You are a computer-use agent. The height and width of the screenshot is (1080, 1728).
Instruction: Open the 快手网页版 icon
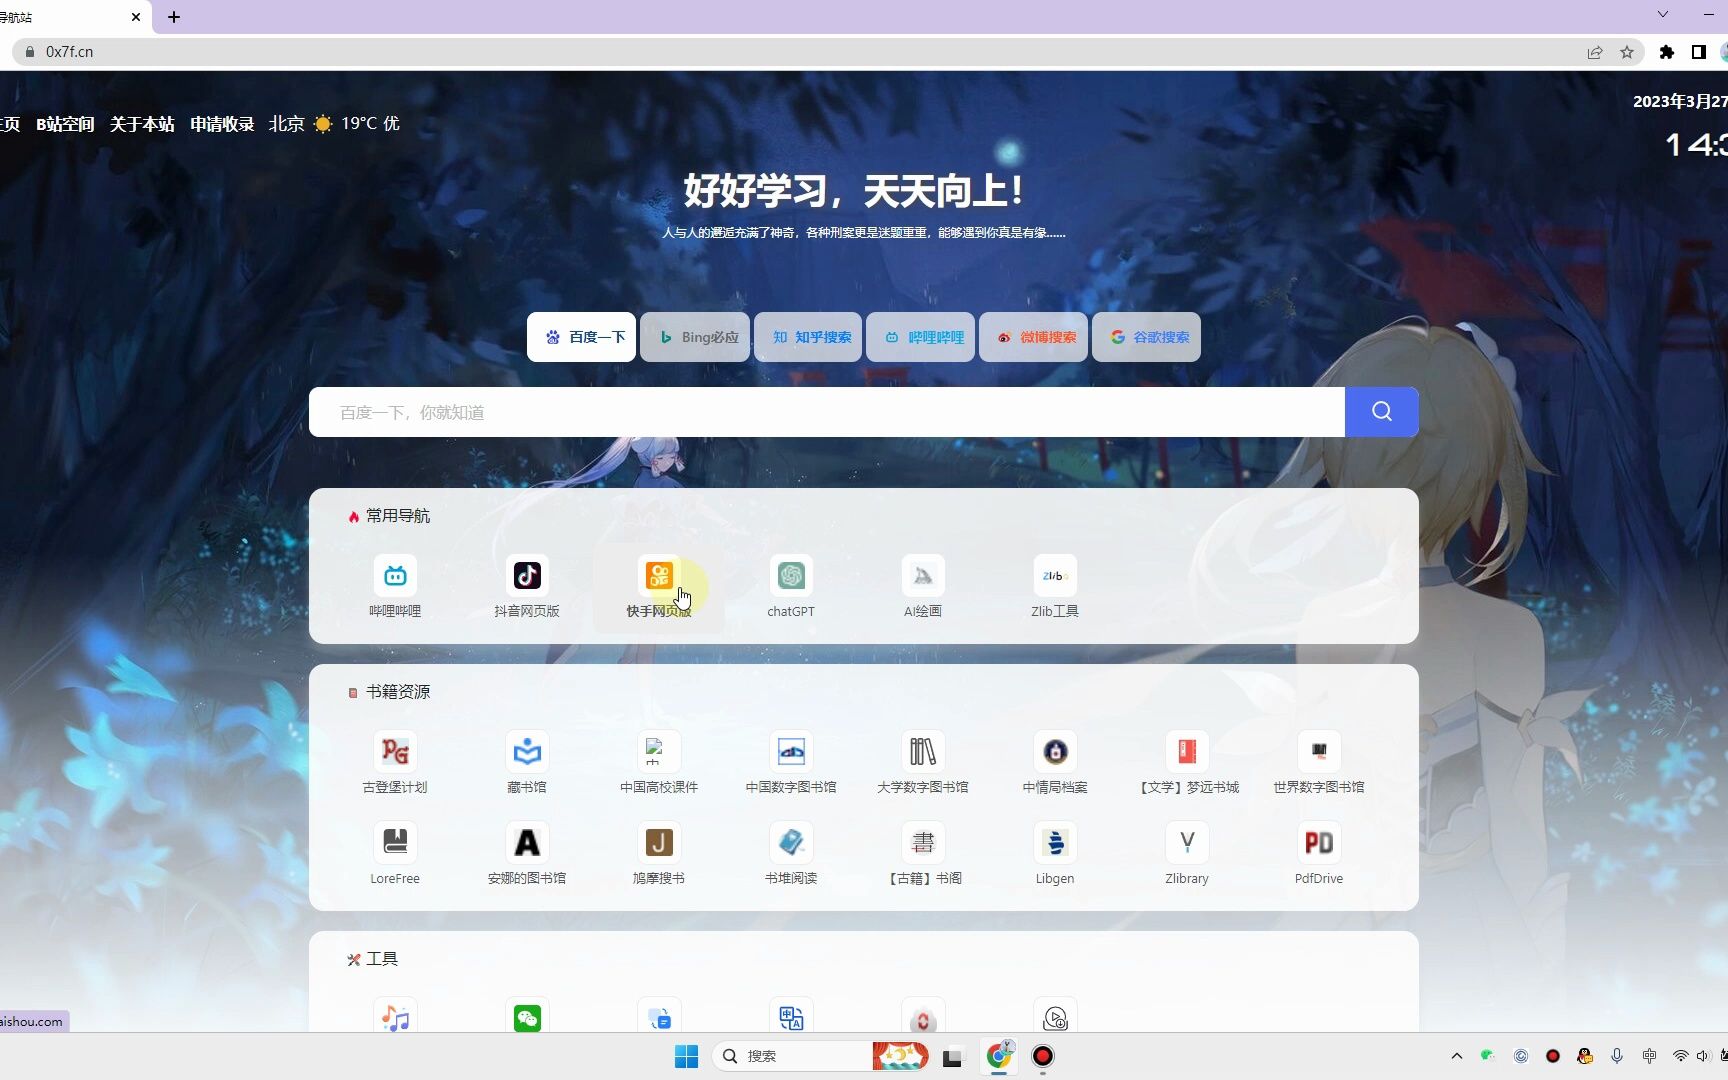tap(659, 576)
